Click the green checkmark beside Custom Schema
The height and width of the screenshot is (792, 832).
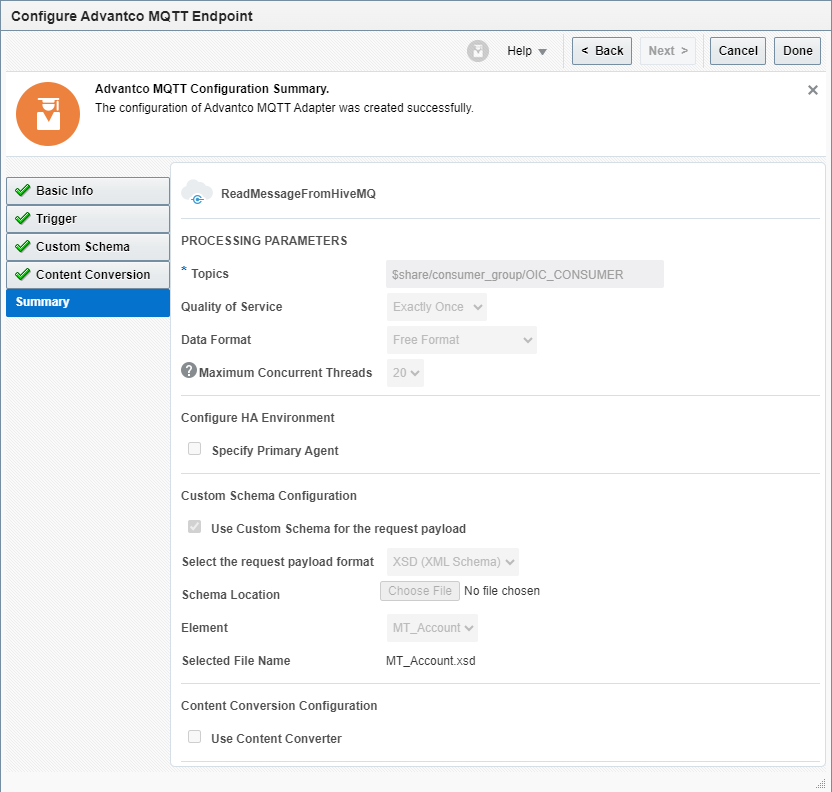[x=23, y=247]
